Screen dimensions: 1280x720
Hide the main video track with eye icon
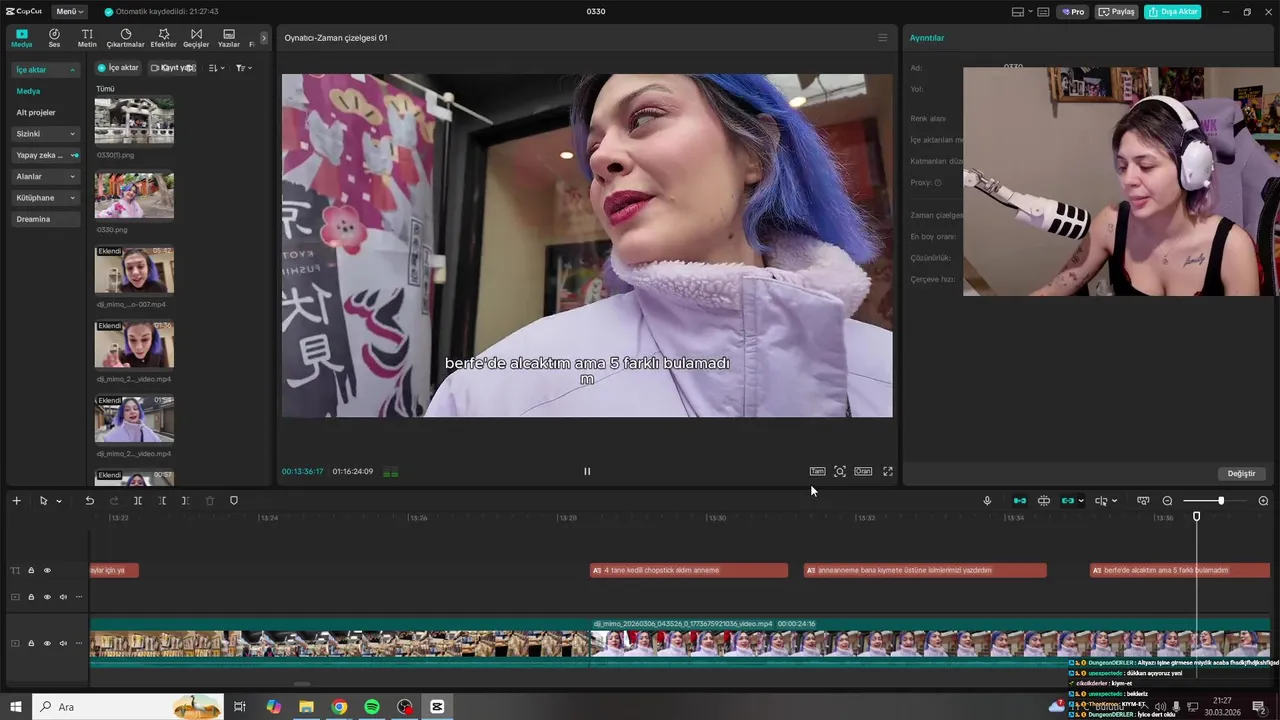pos(47,643)
